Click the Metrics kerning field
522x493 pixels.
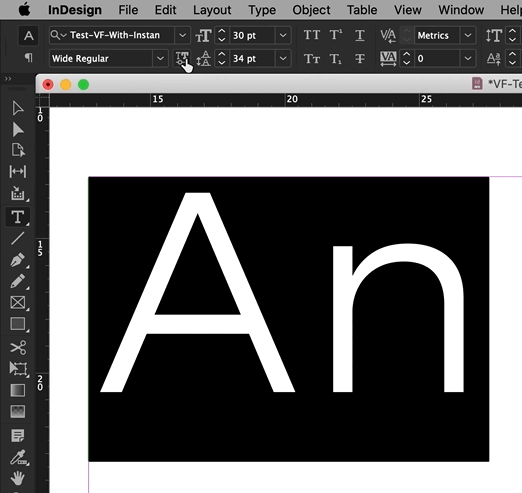click(x=438, y=35)
